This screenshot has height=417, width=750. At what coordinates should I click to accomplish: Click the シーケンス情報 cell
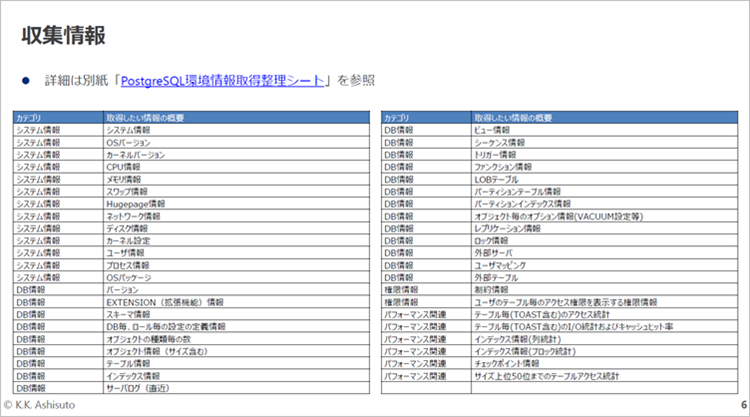coord(605,143)
